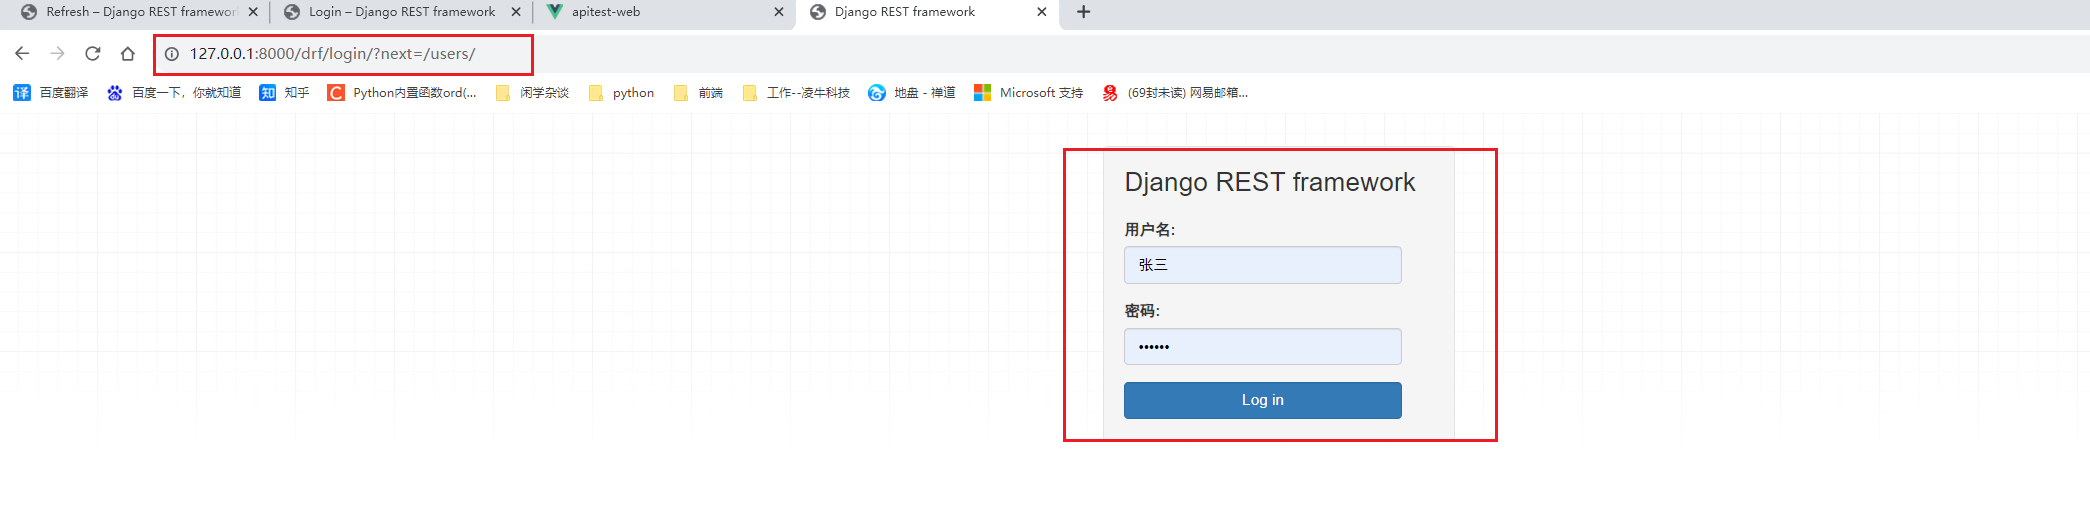This screenshot has height=528, width=2090.
Task: View site information icon in address bar
Action: (172, 54)
